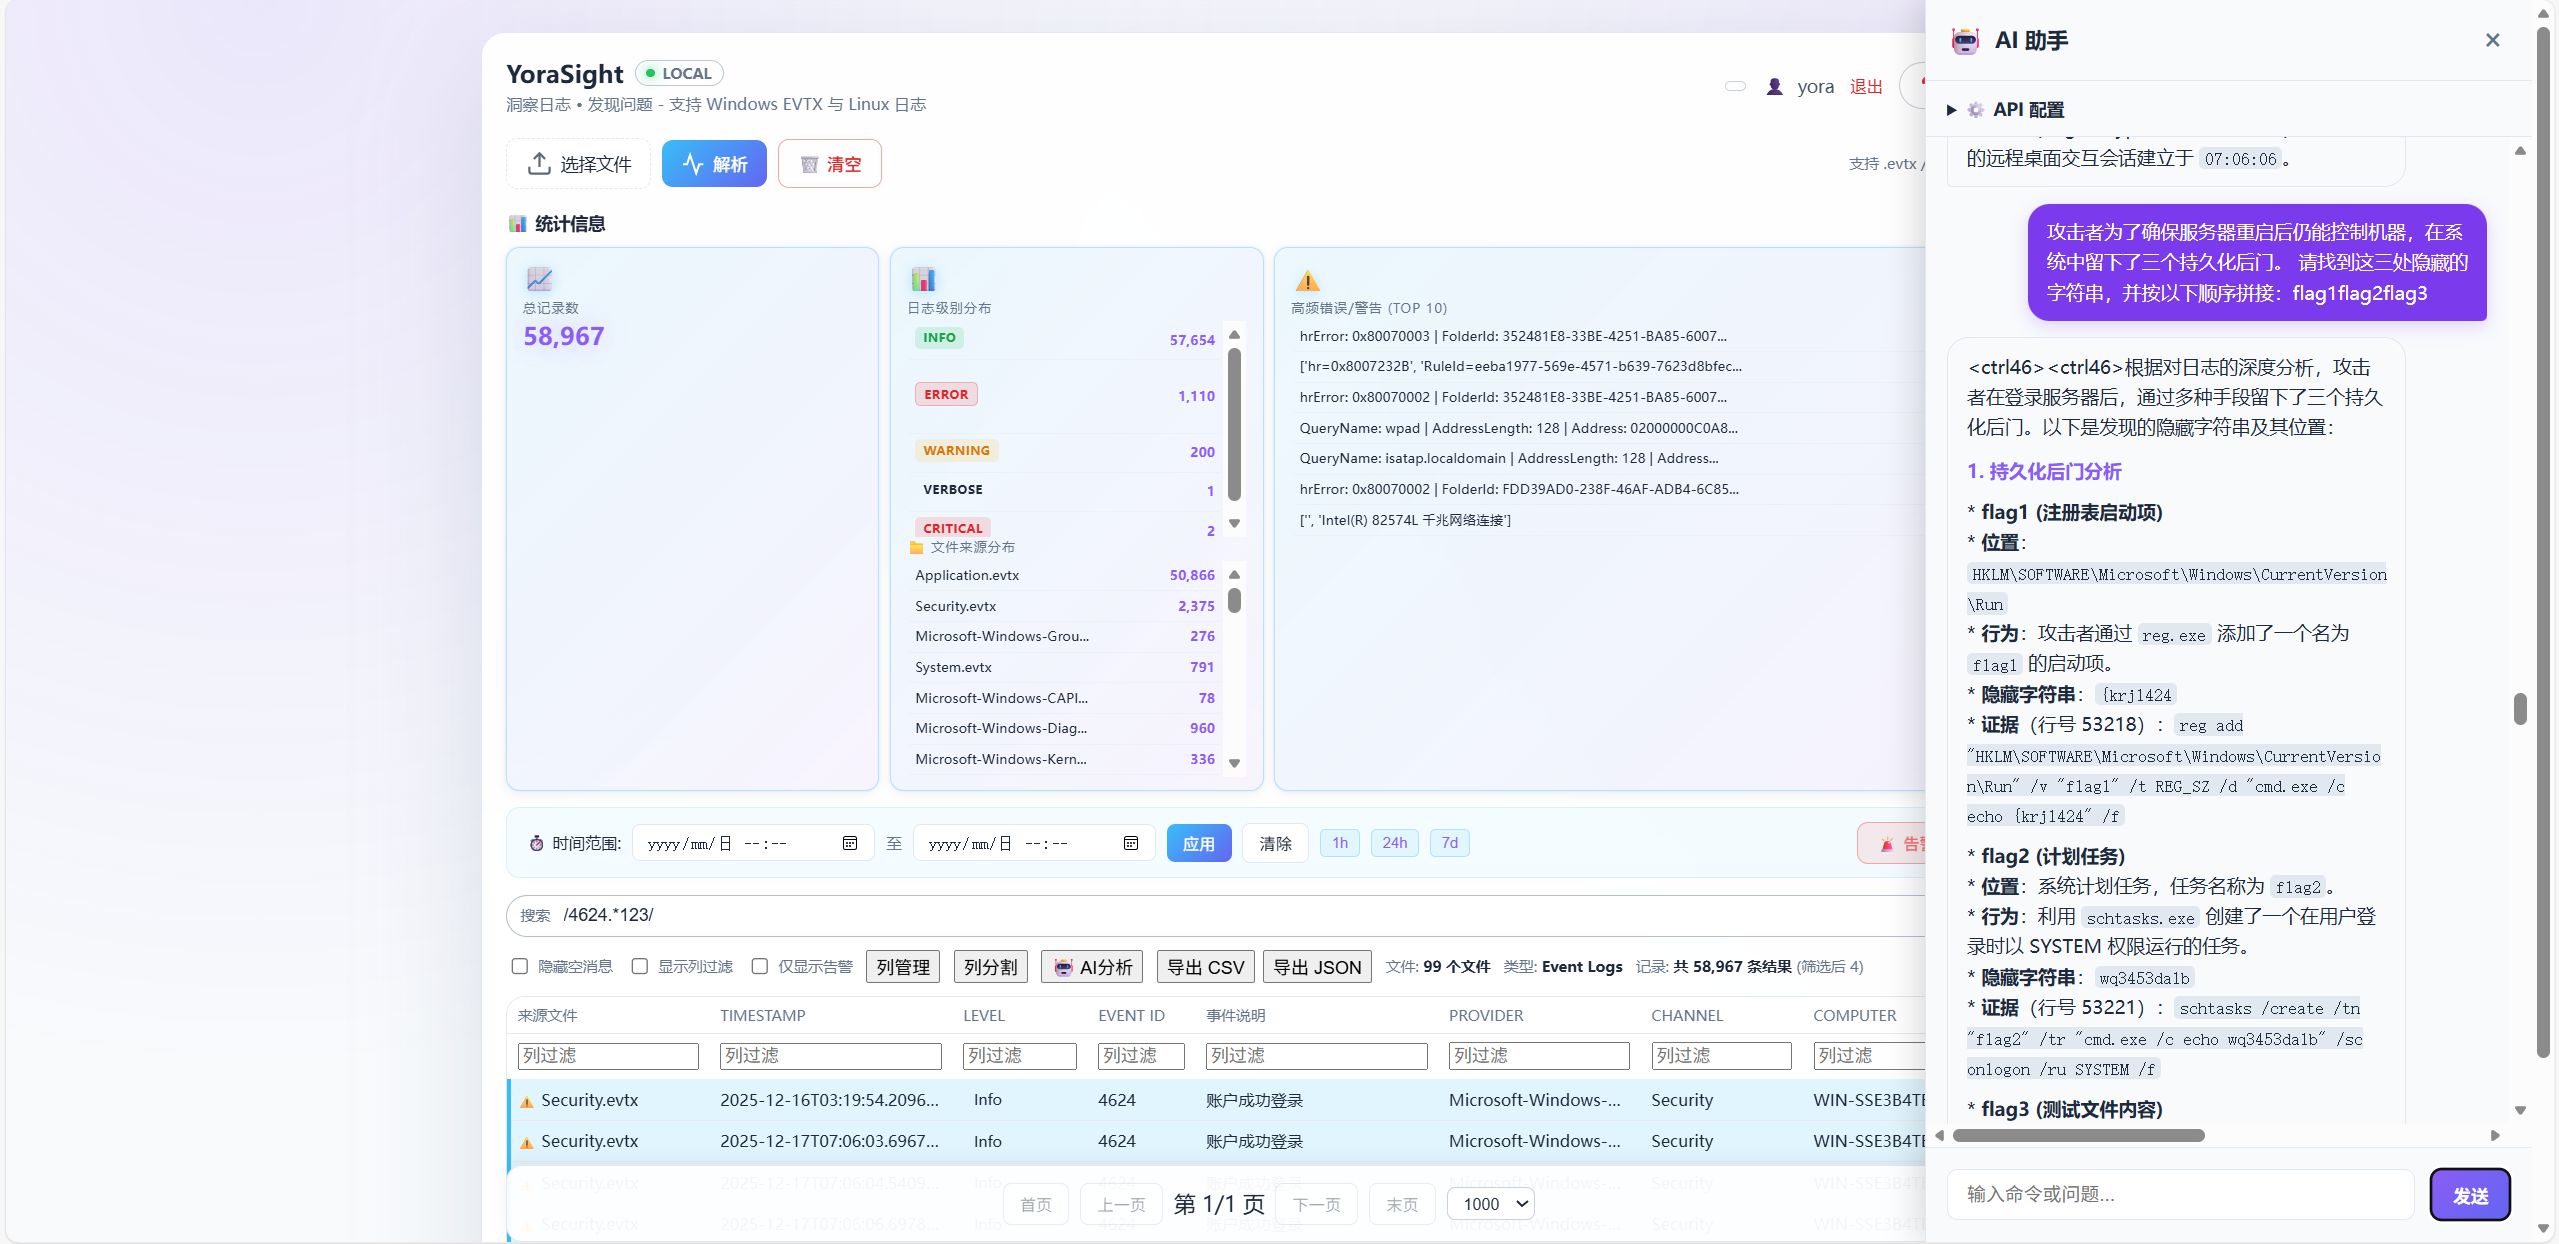Open calendar picker of end time field

tap(1131, 843)
